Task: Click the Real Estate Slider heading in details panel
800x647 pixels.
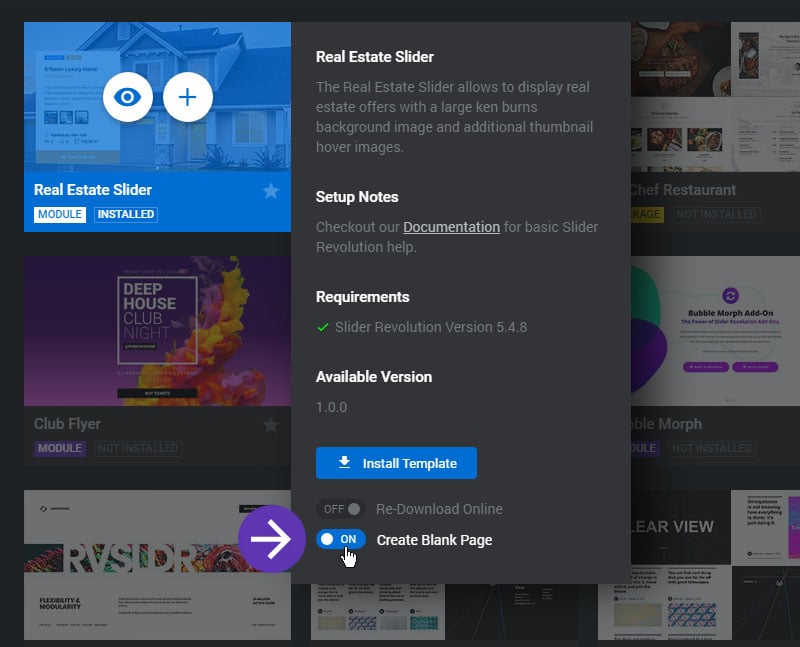Action: coord(374,57)
